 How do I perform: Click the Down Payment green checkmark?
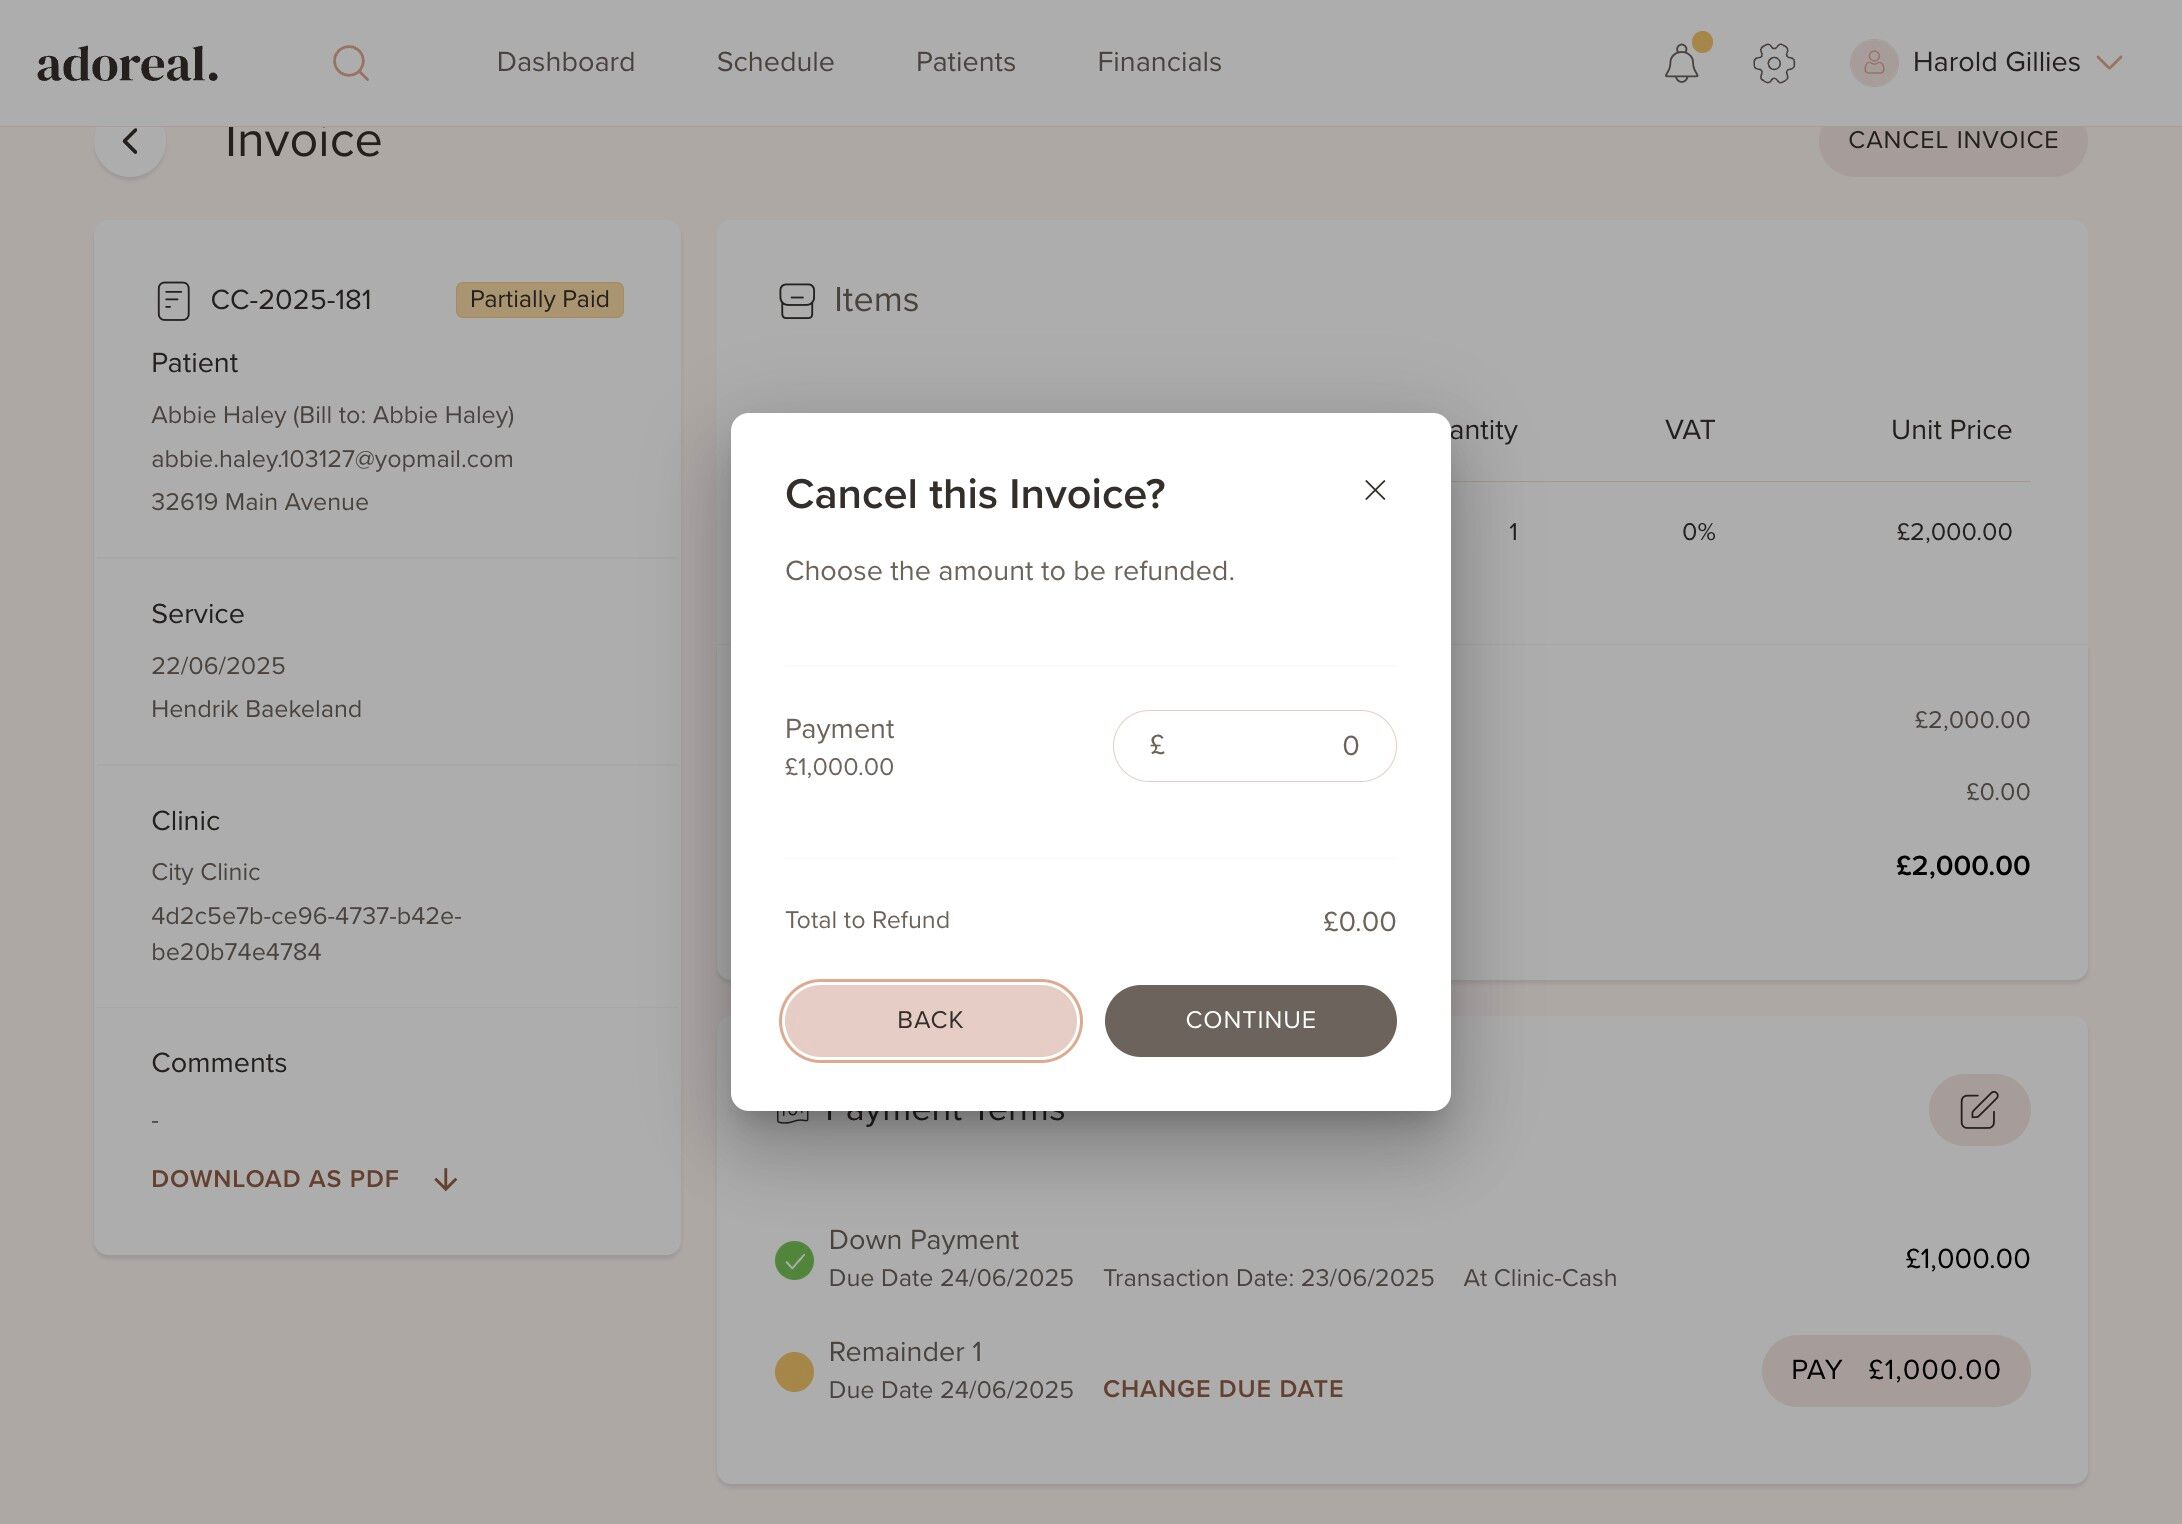point(794,1260)
